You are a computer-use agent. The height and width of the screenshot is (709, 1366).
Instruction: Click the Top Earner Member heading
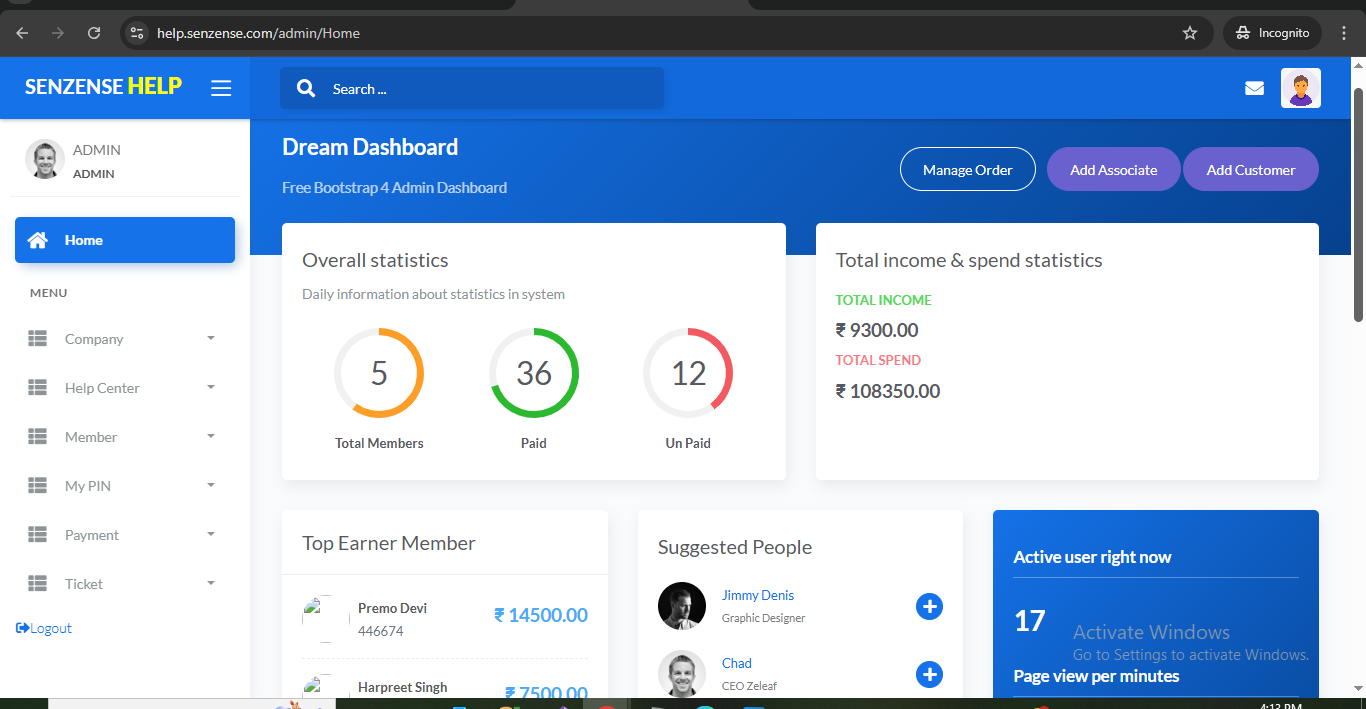tap(389, 543)
